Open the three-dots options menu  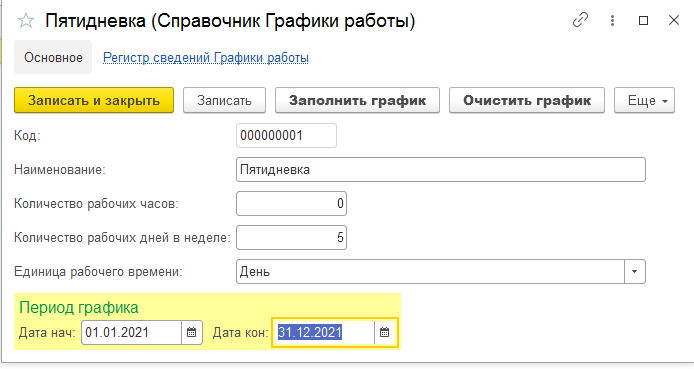tap(612, 20)
